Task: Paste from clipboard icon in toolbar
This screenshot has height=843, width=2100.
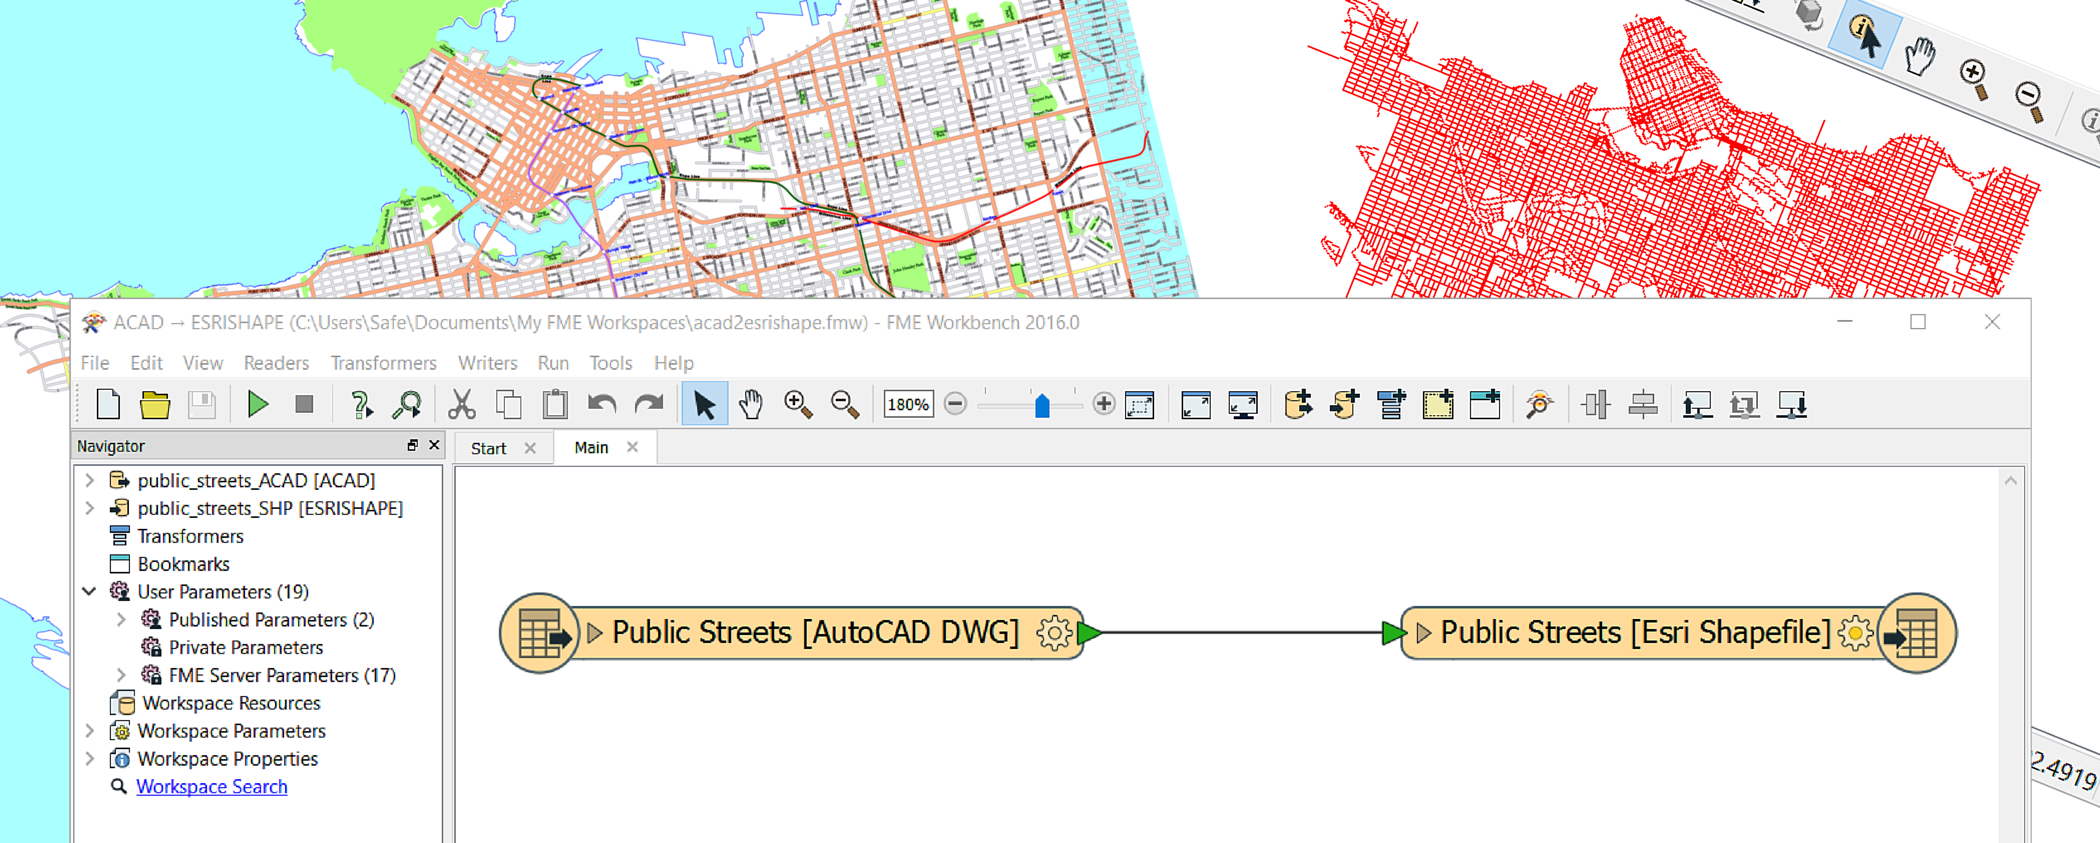Action: point(555,405)
